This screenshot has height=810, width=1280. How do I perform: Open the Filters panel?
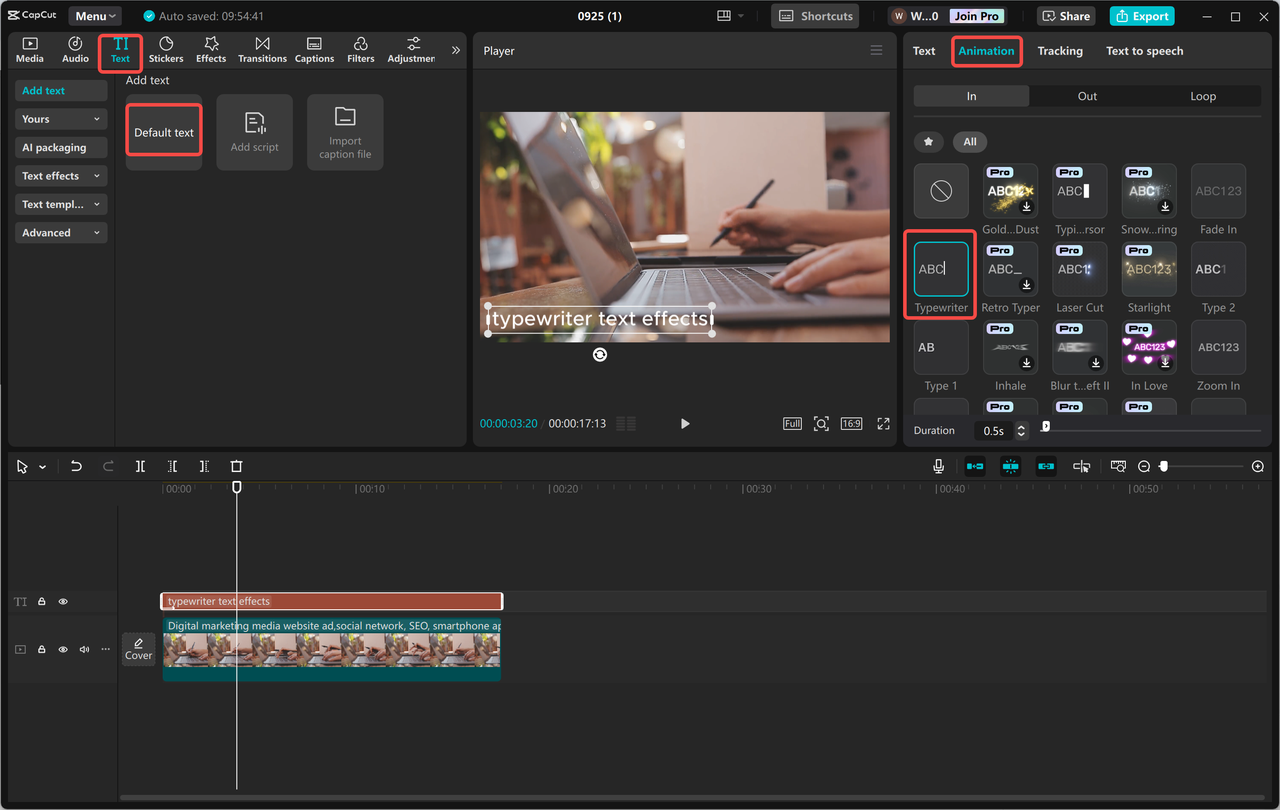tap(360, 50)
